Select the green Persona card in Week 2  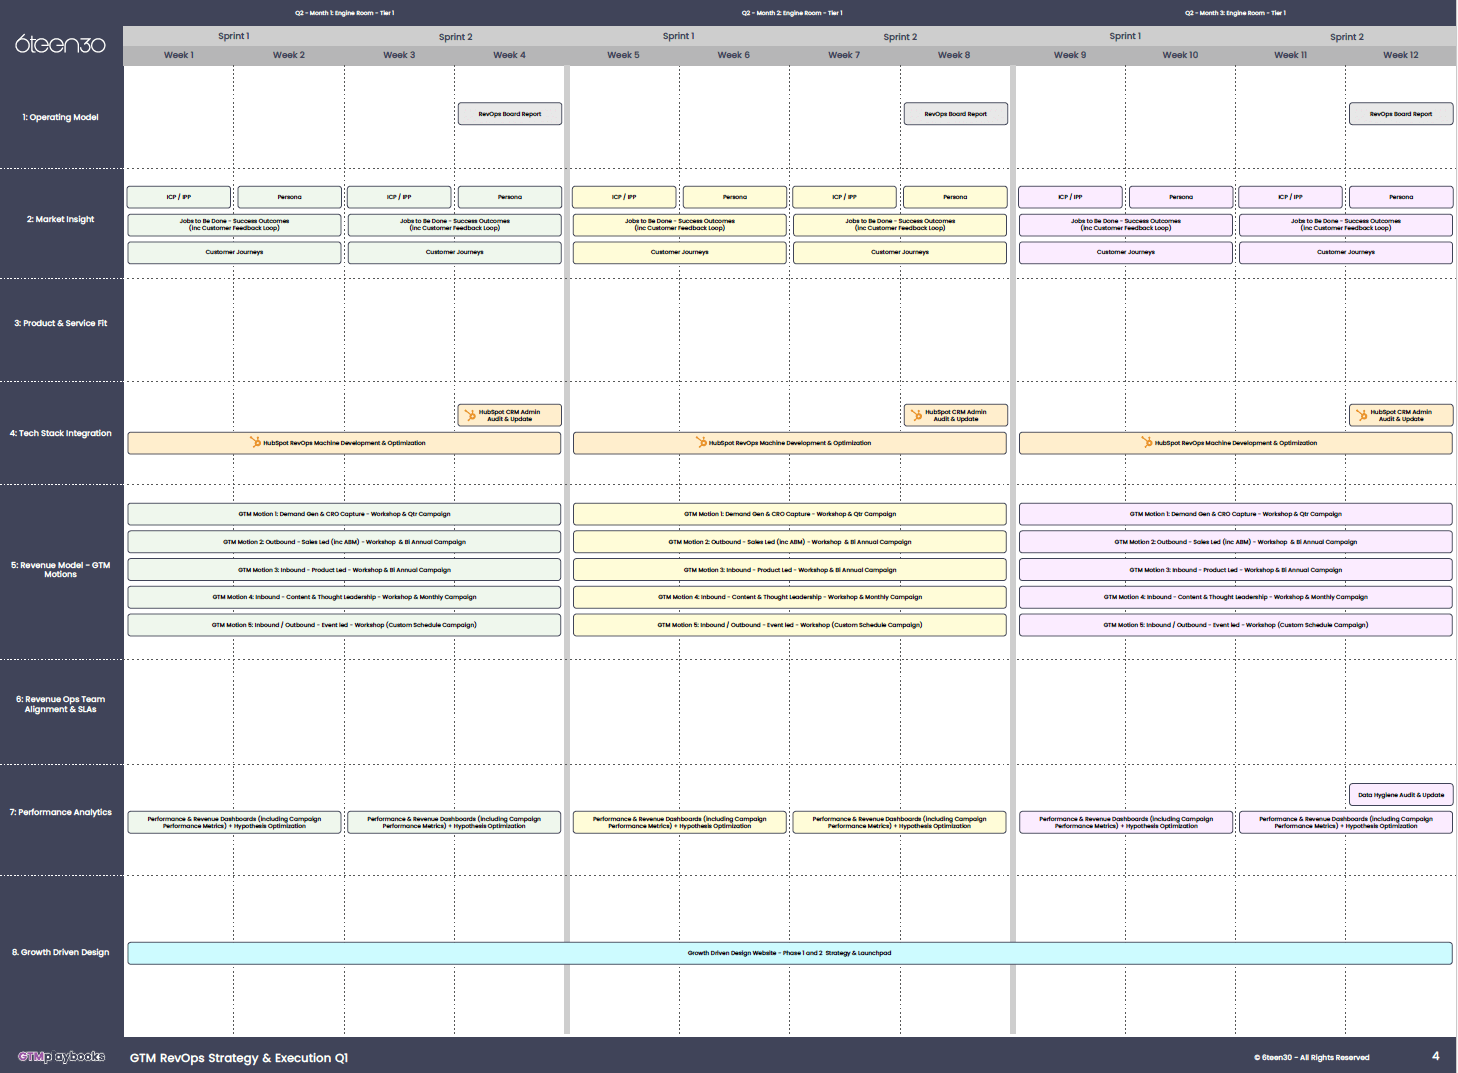[289, 197]
